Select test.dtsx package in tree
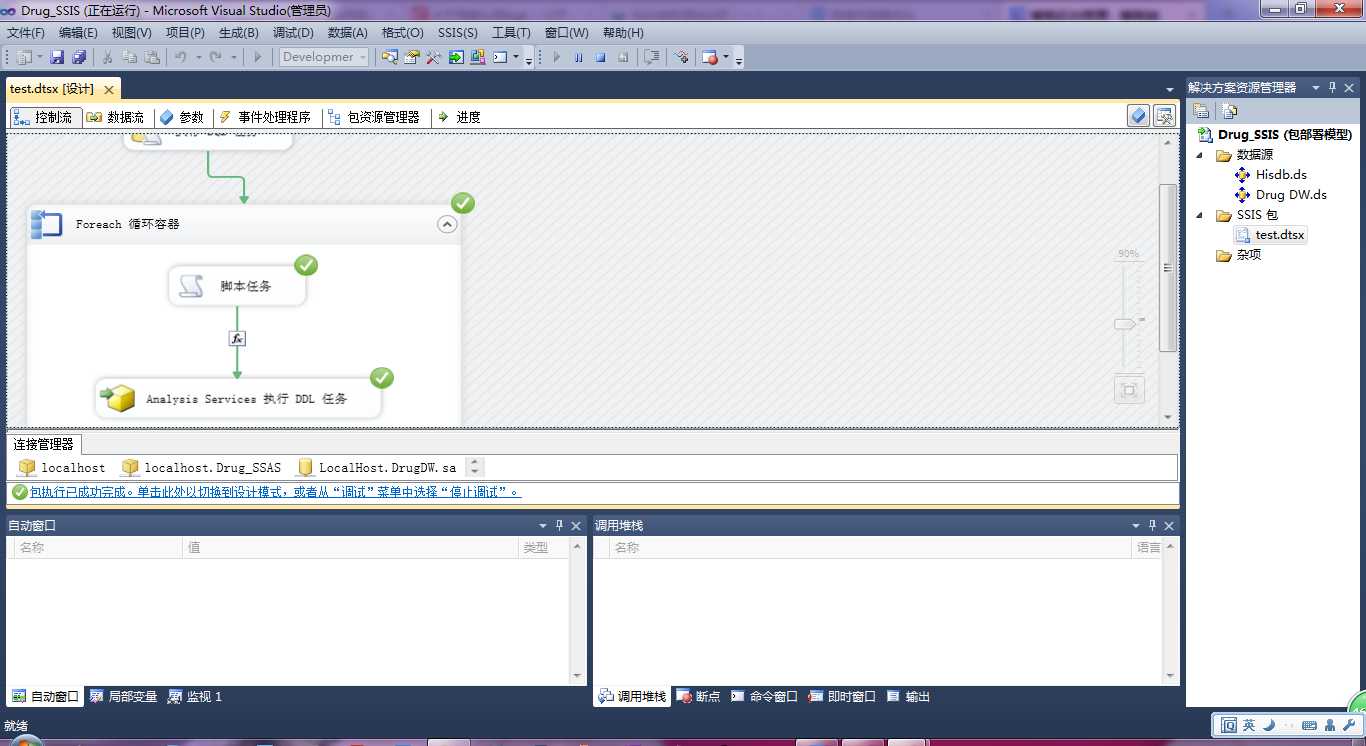Screen dimensions: 1366x746 tap(1271, 235)
